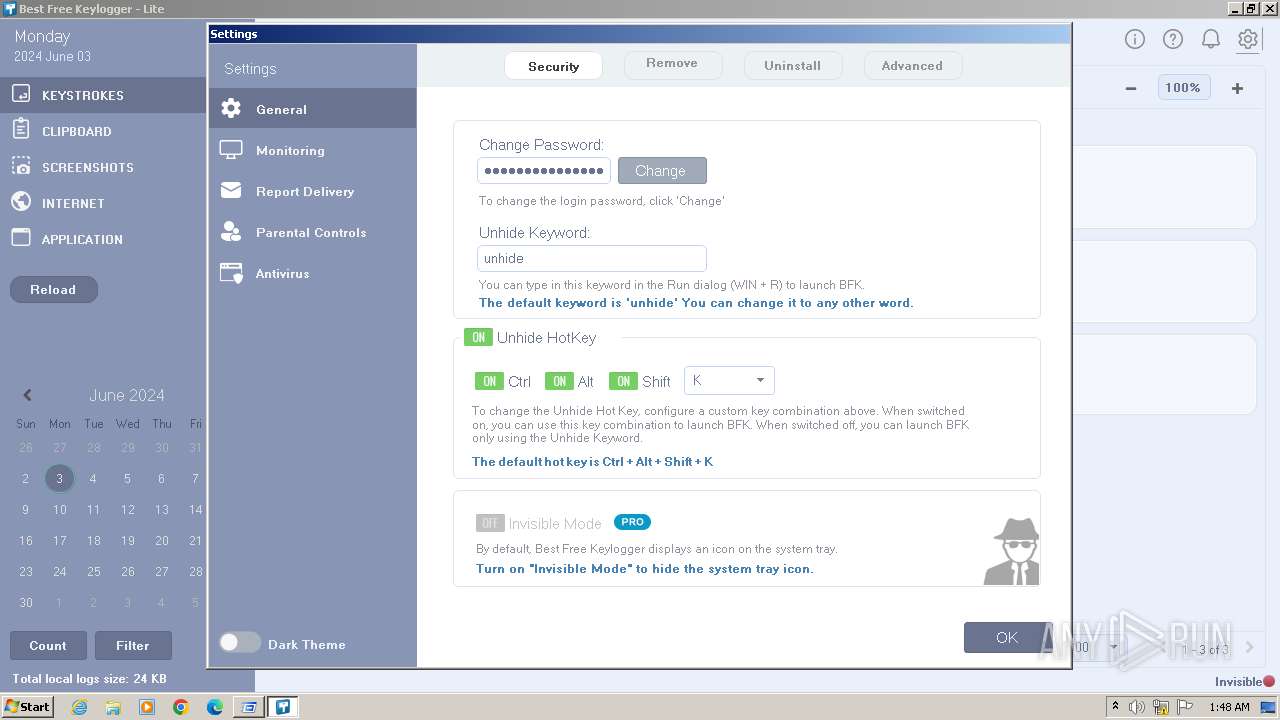Viewport: 1280px width, 720px height.
Task: Select the General gear icon in Settings
Action: click(231, 109)
